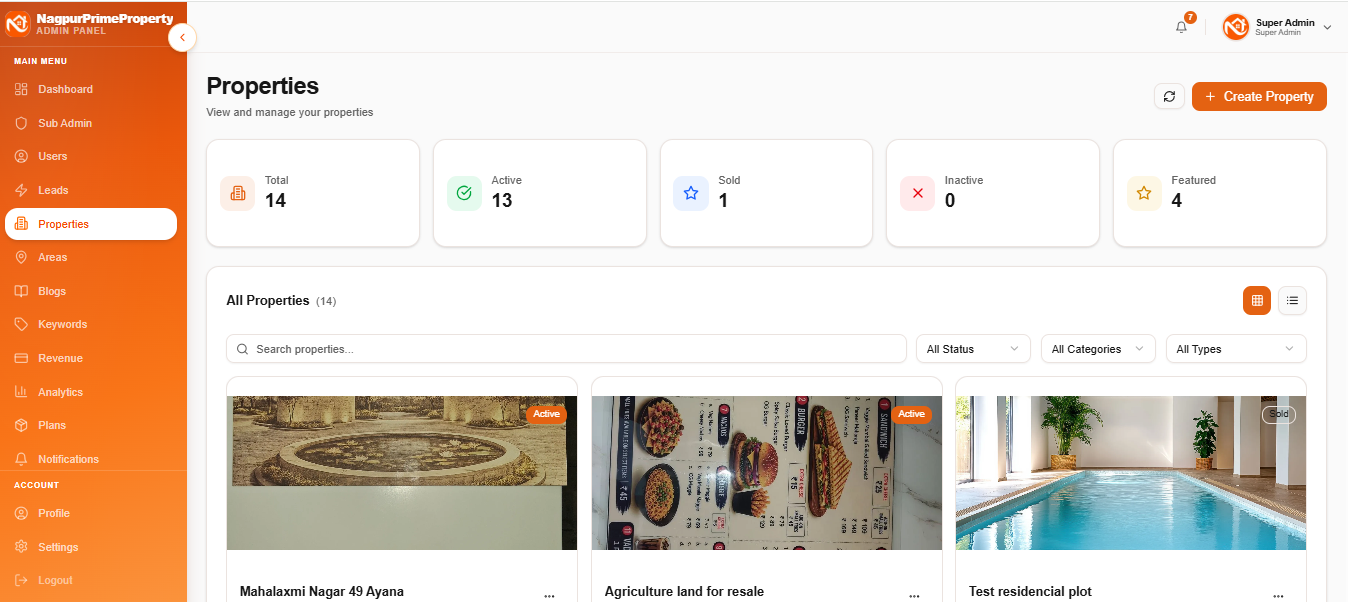Open the All Categories dropdown
This screenshot has width=1348, height=602.
pyautogui.click(x=1098, y=349)
